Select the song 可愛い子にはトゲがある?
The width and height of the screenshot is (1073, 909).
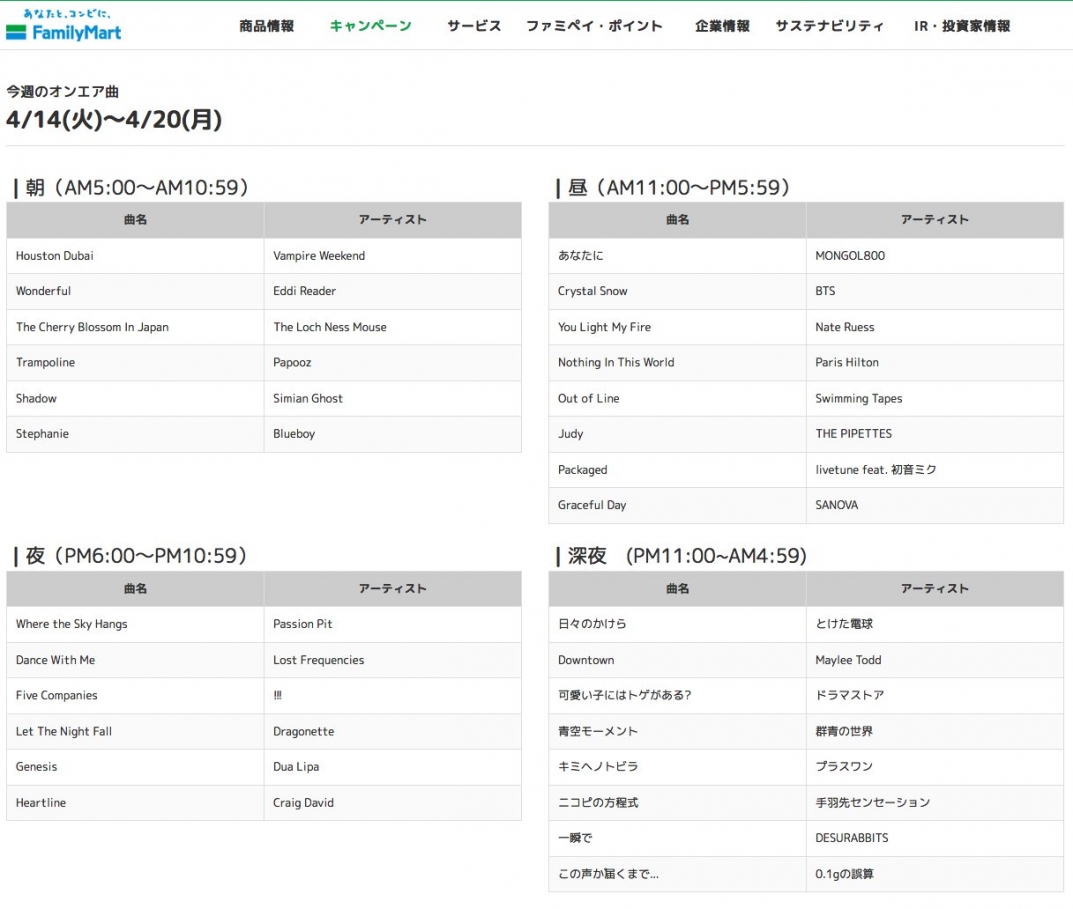click(624, 695)
